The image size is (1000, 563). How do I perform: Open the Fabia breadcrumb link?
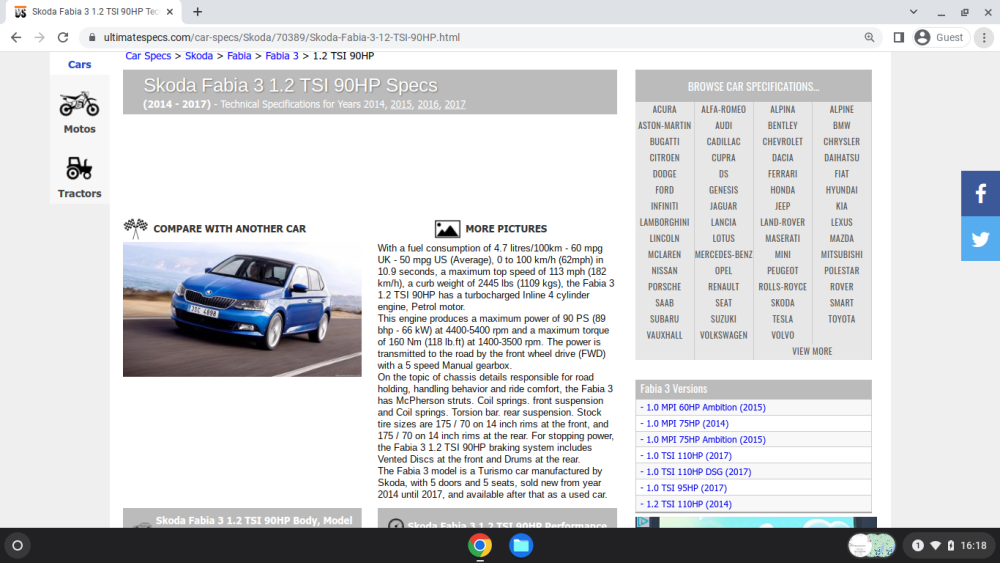(239, 56)
